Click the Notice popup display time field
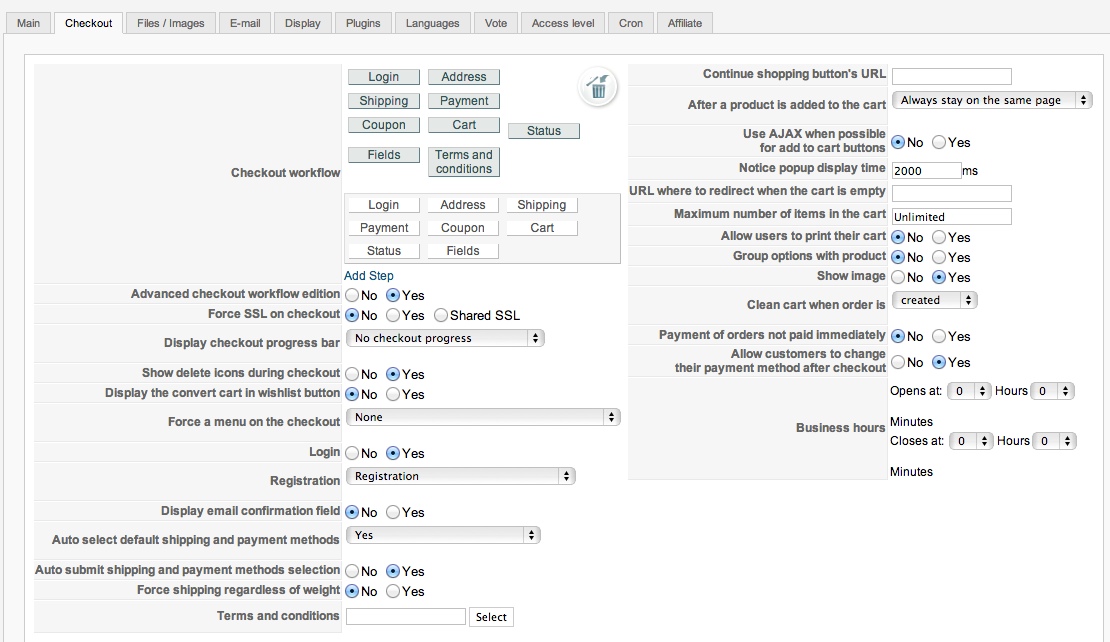 coord(925,170)
